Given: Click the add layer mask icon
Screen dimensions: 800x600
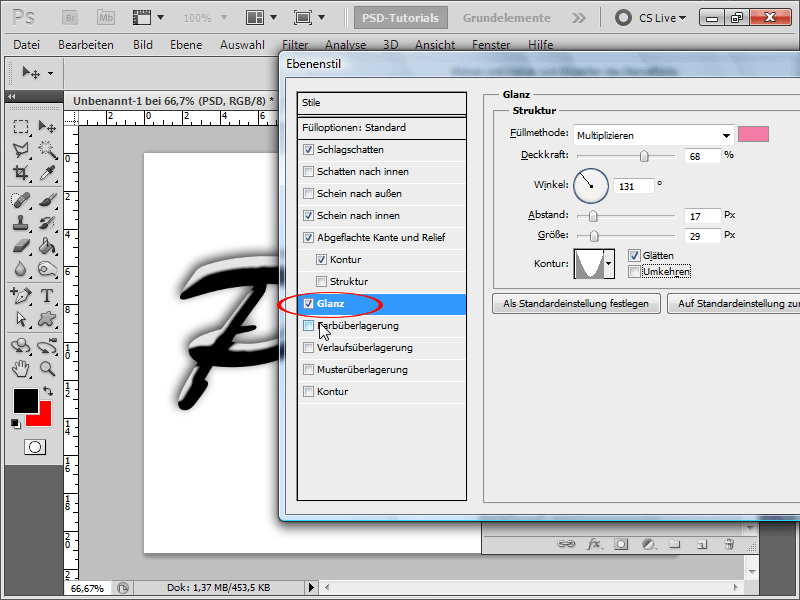Looking at the screenshot, I should [621, 544].
